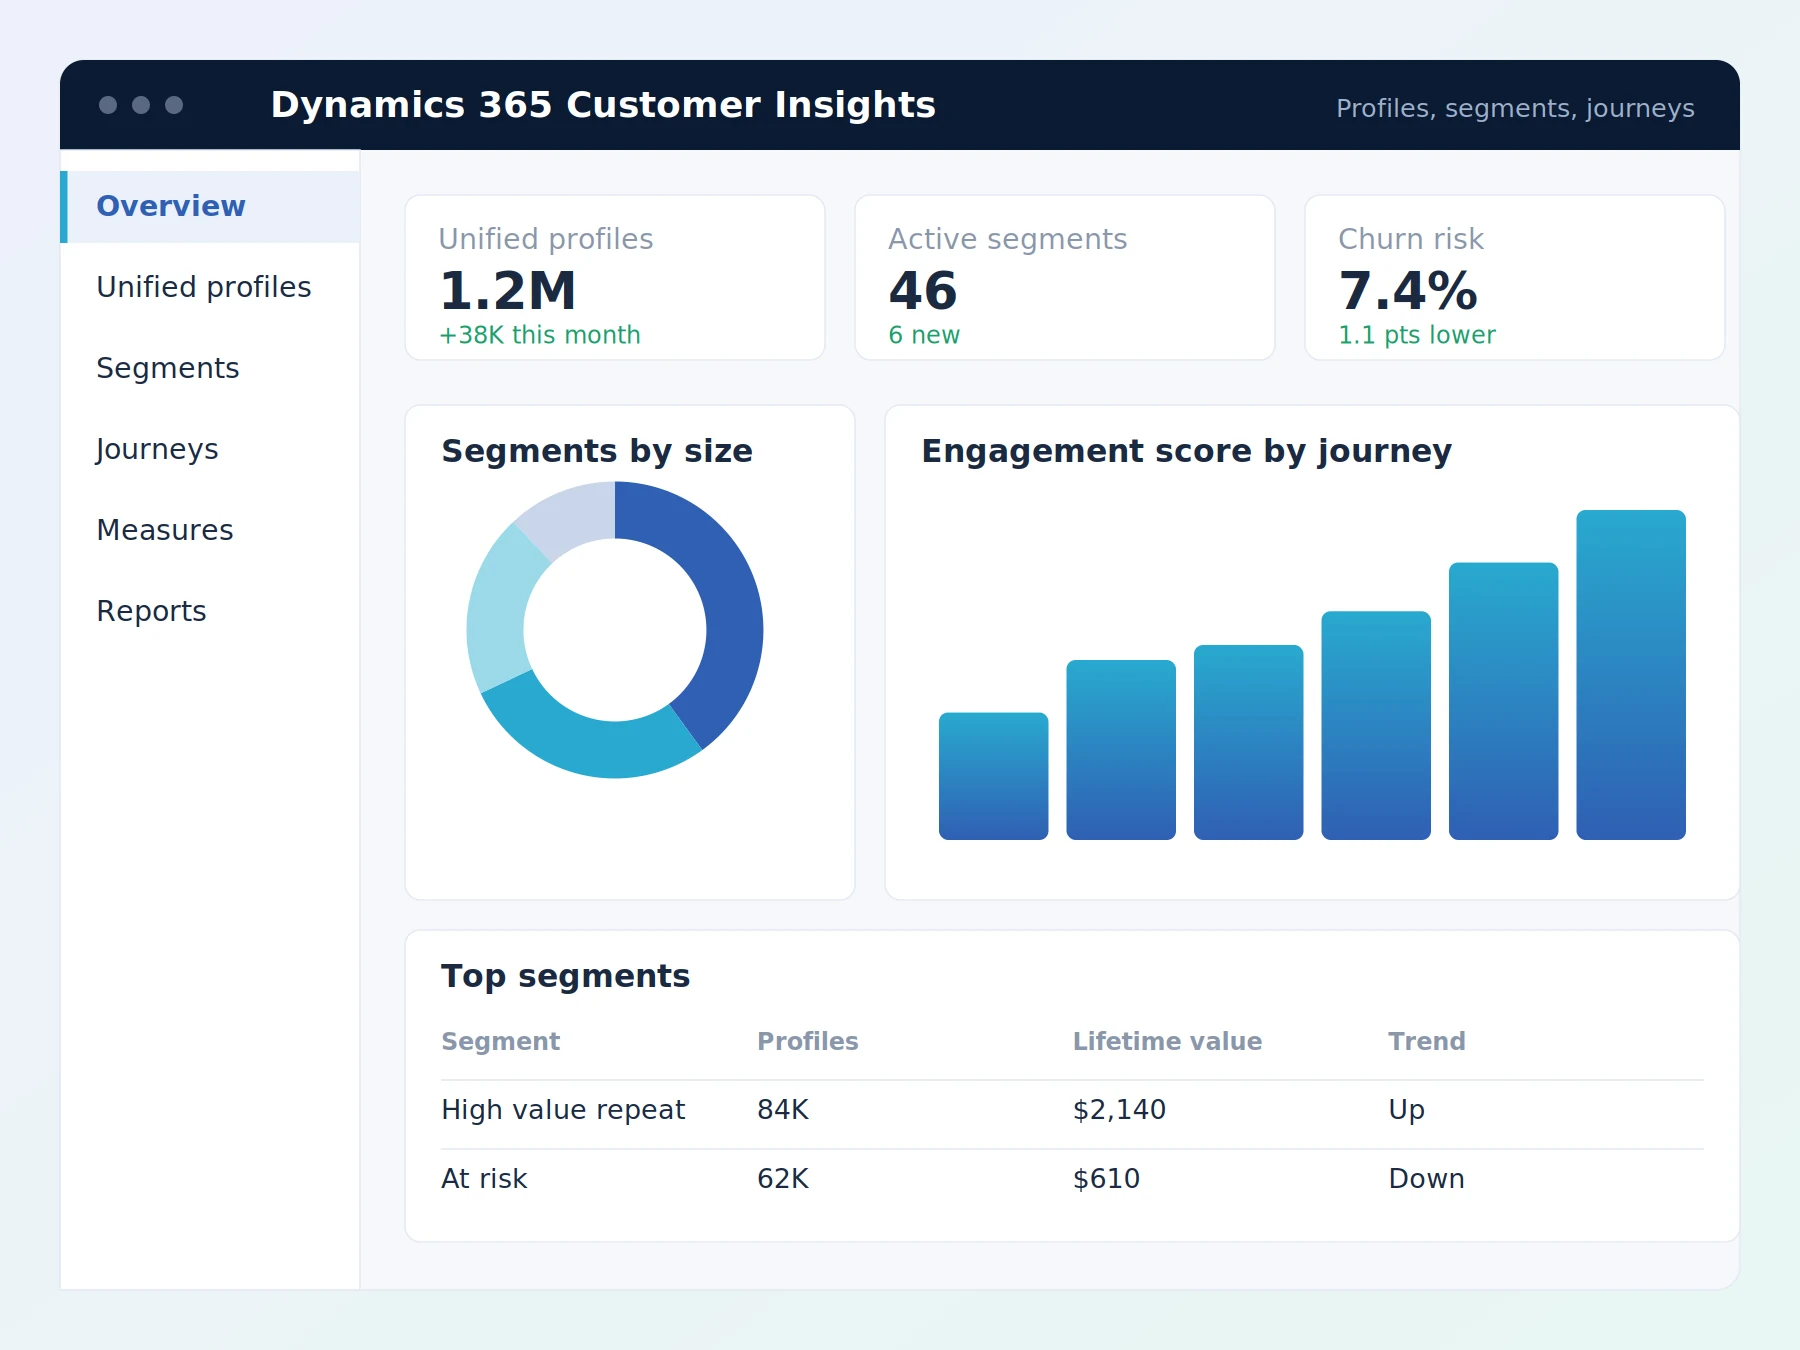
Task: Click the 'Up' trend cell
Action: click(1406, 1110)
